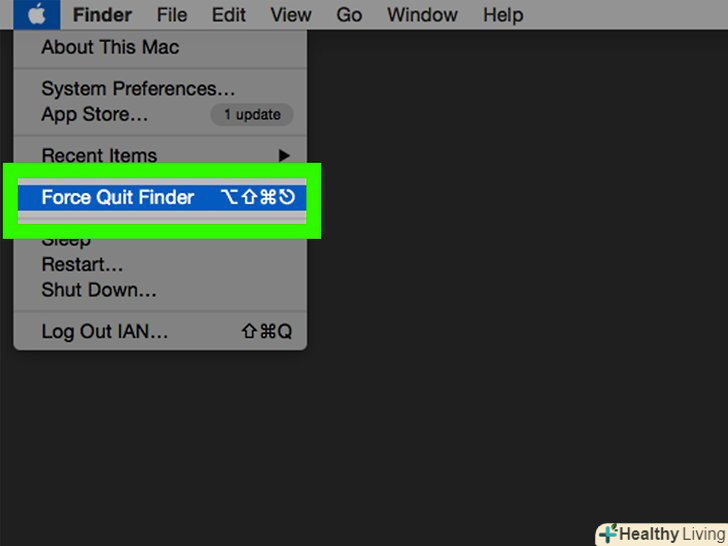This screenshot has height=546, width=728.
Task: Open System Preferences… from the Apple menu
Action: (x=138, y=89)
